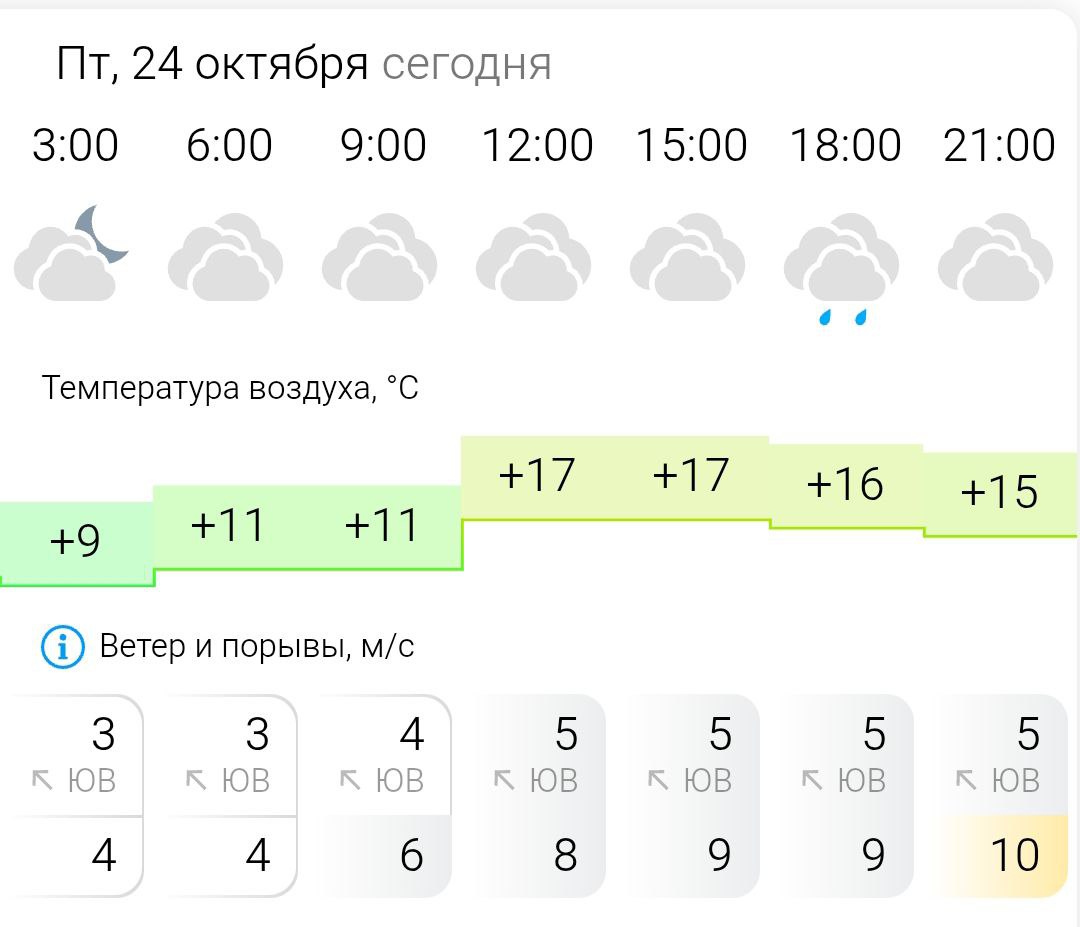
Task: Click the 12:00 gust value 8
Action: tap(566, 856)
